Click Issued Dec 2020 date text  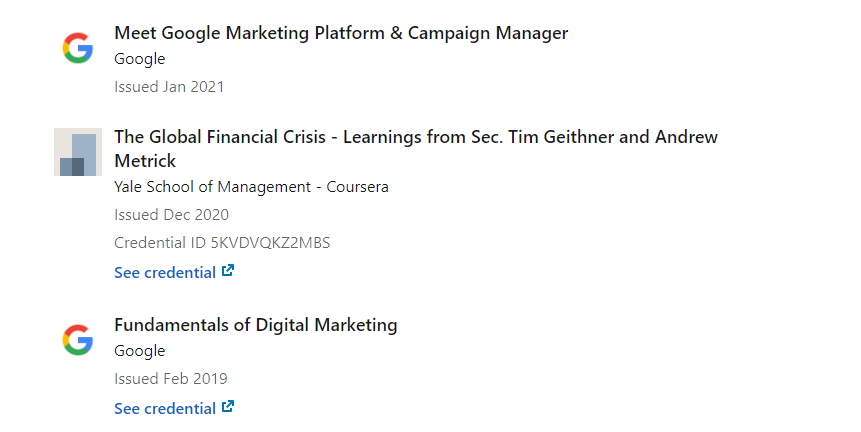171,215
